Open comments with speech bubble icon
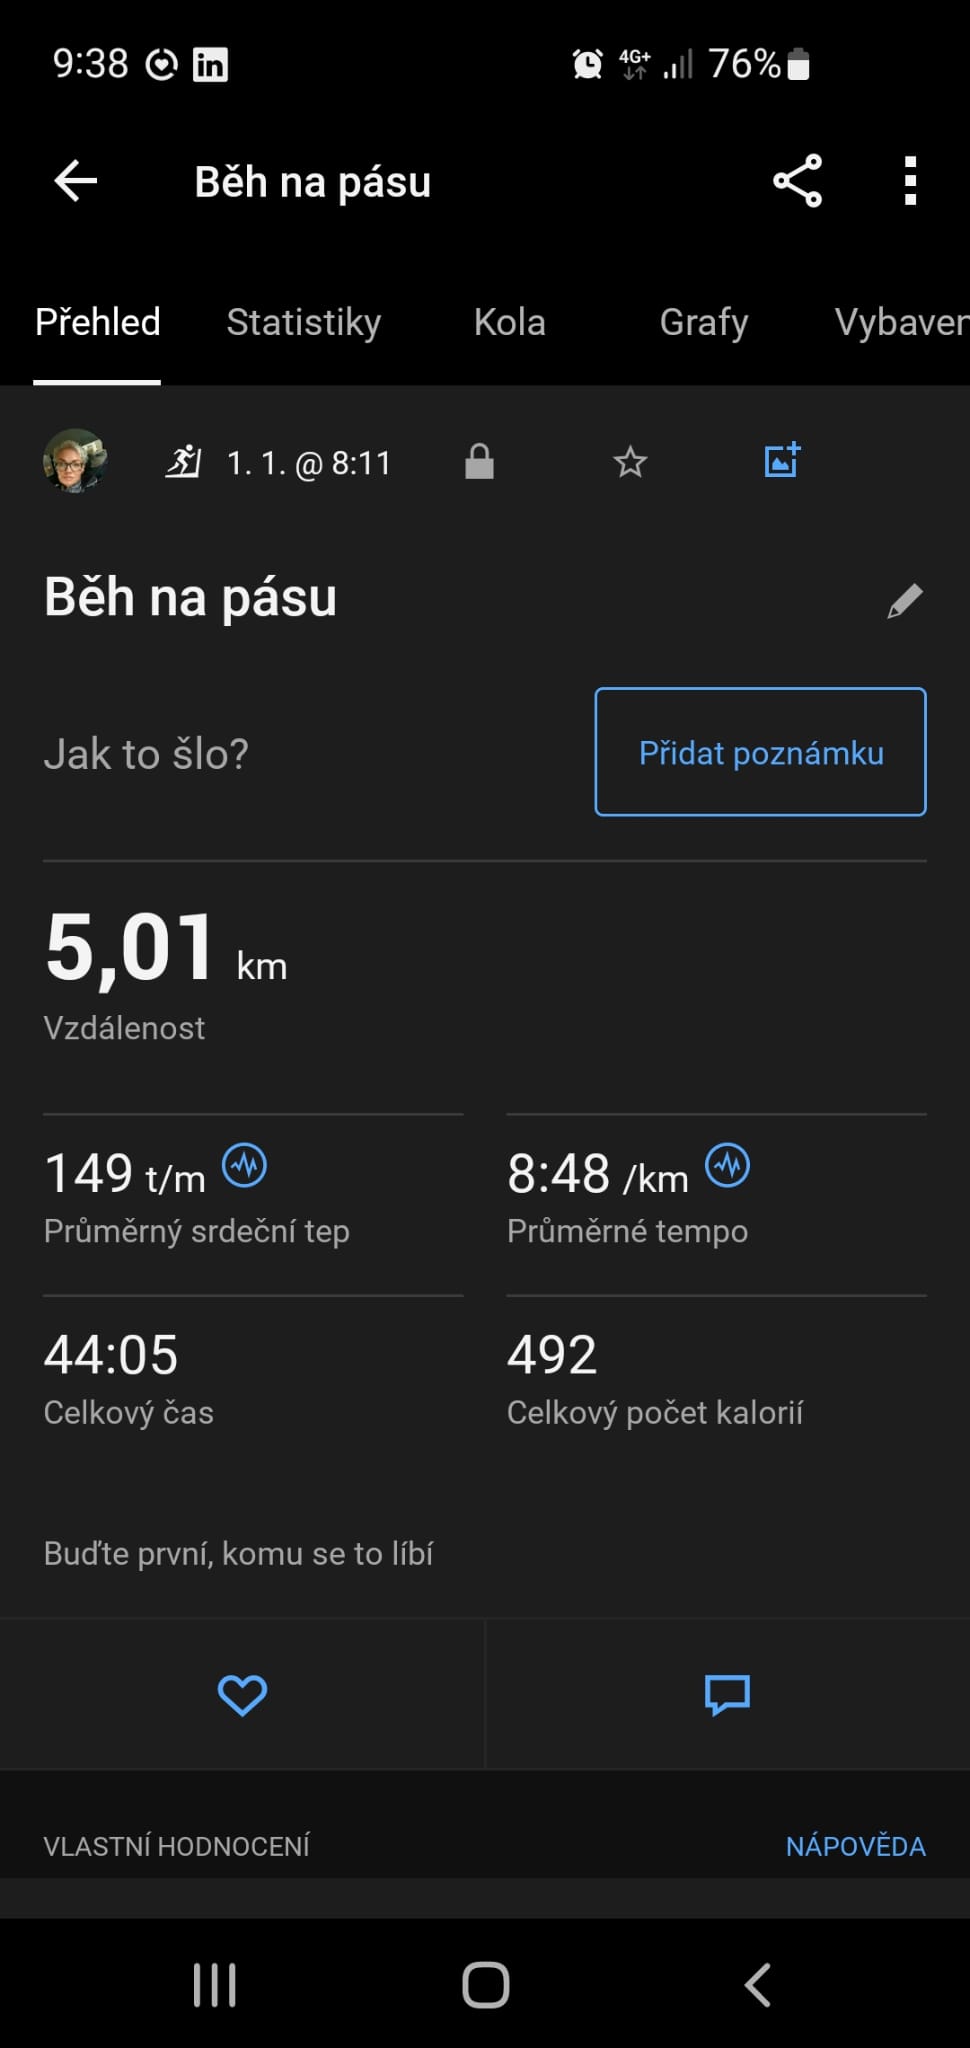The image size is (970, 2048). tap(727, 1694)
